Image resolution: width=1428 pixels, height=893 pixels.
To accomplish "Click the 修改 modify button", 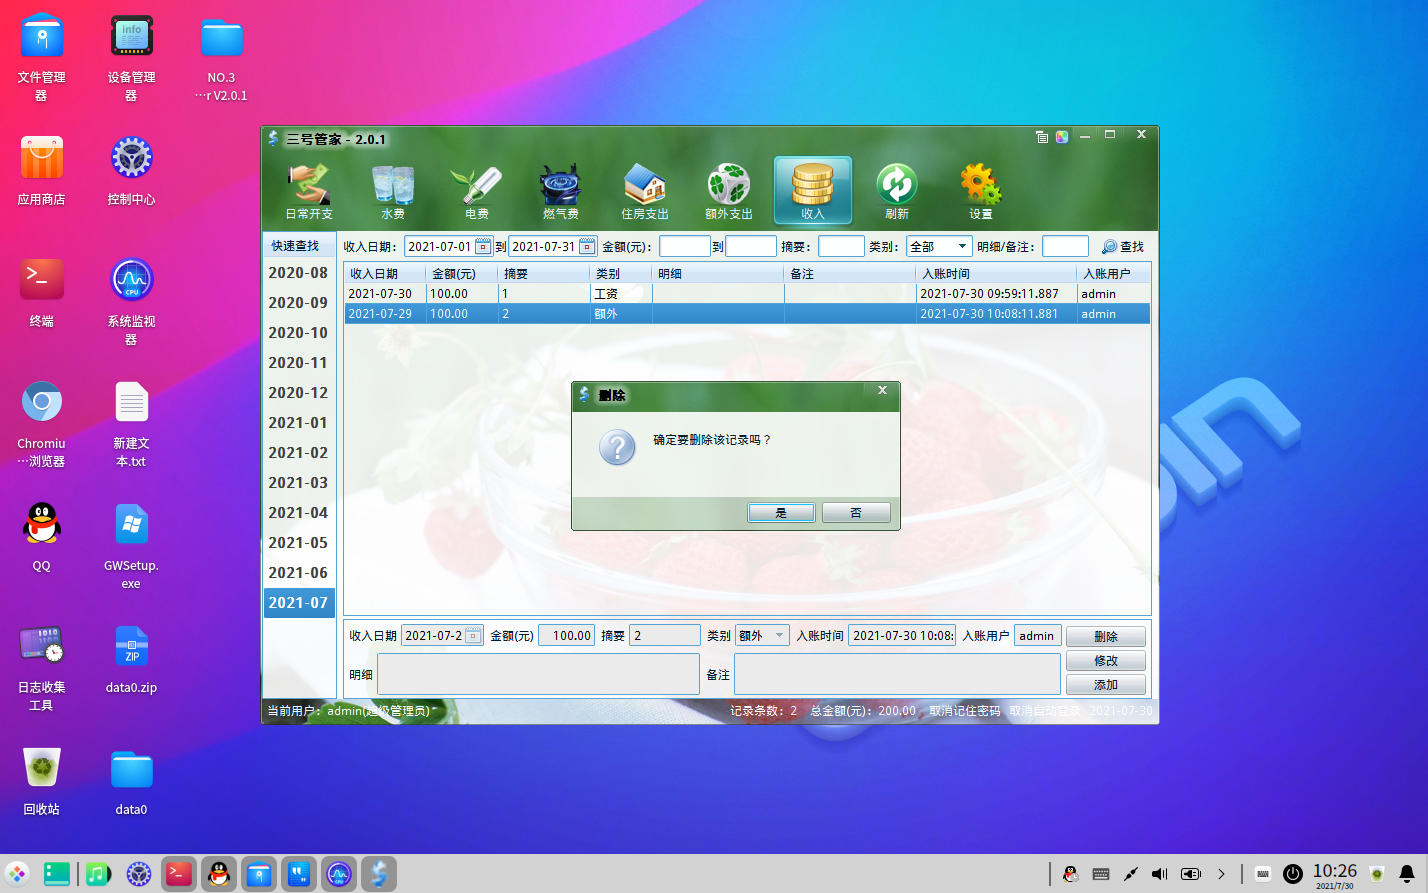I will click(x=1106, y=660).
